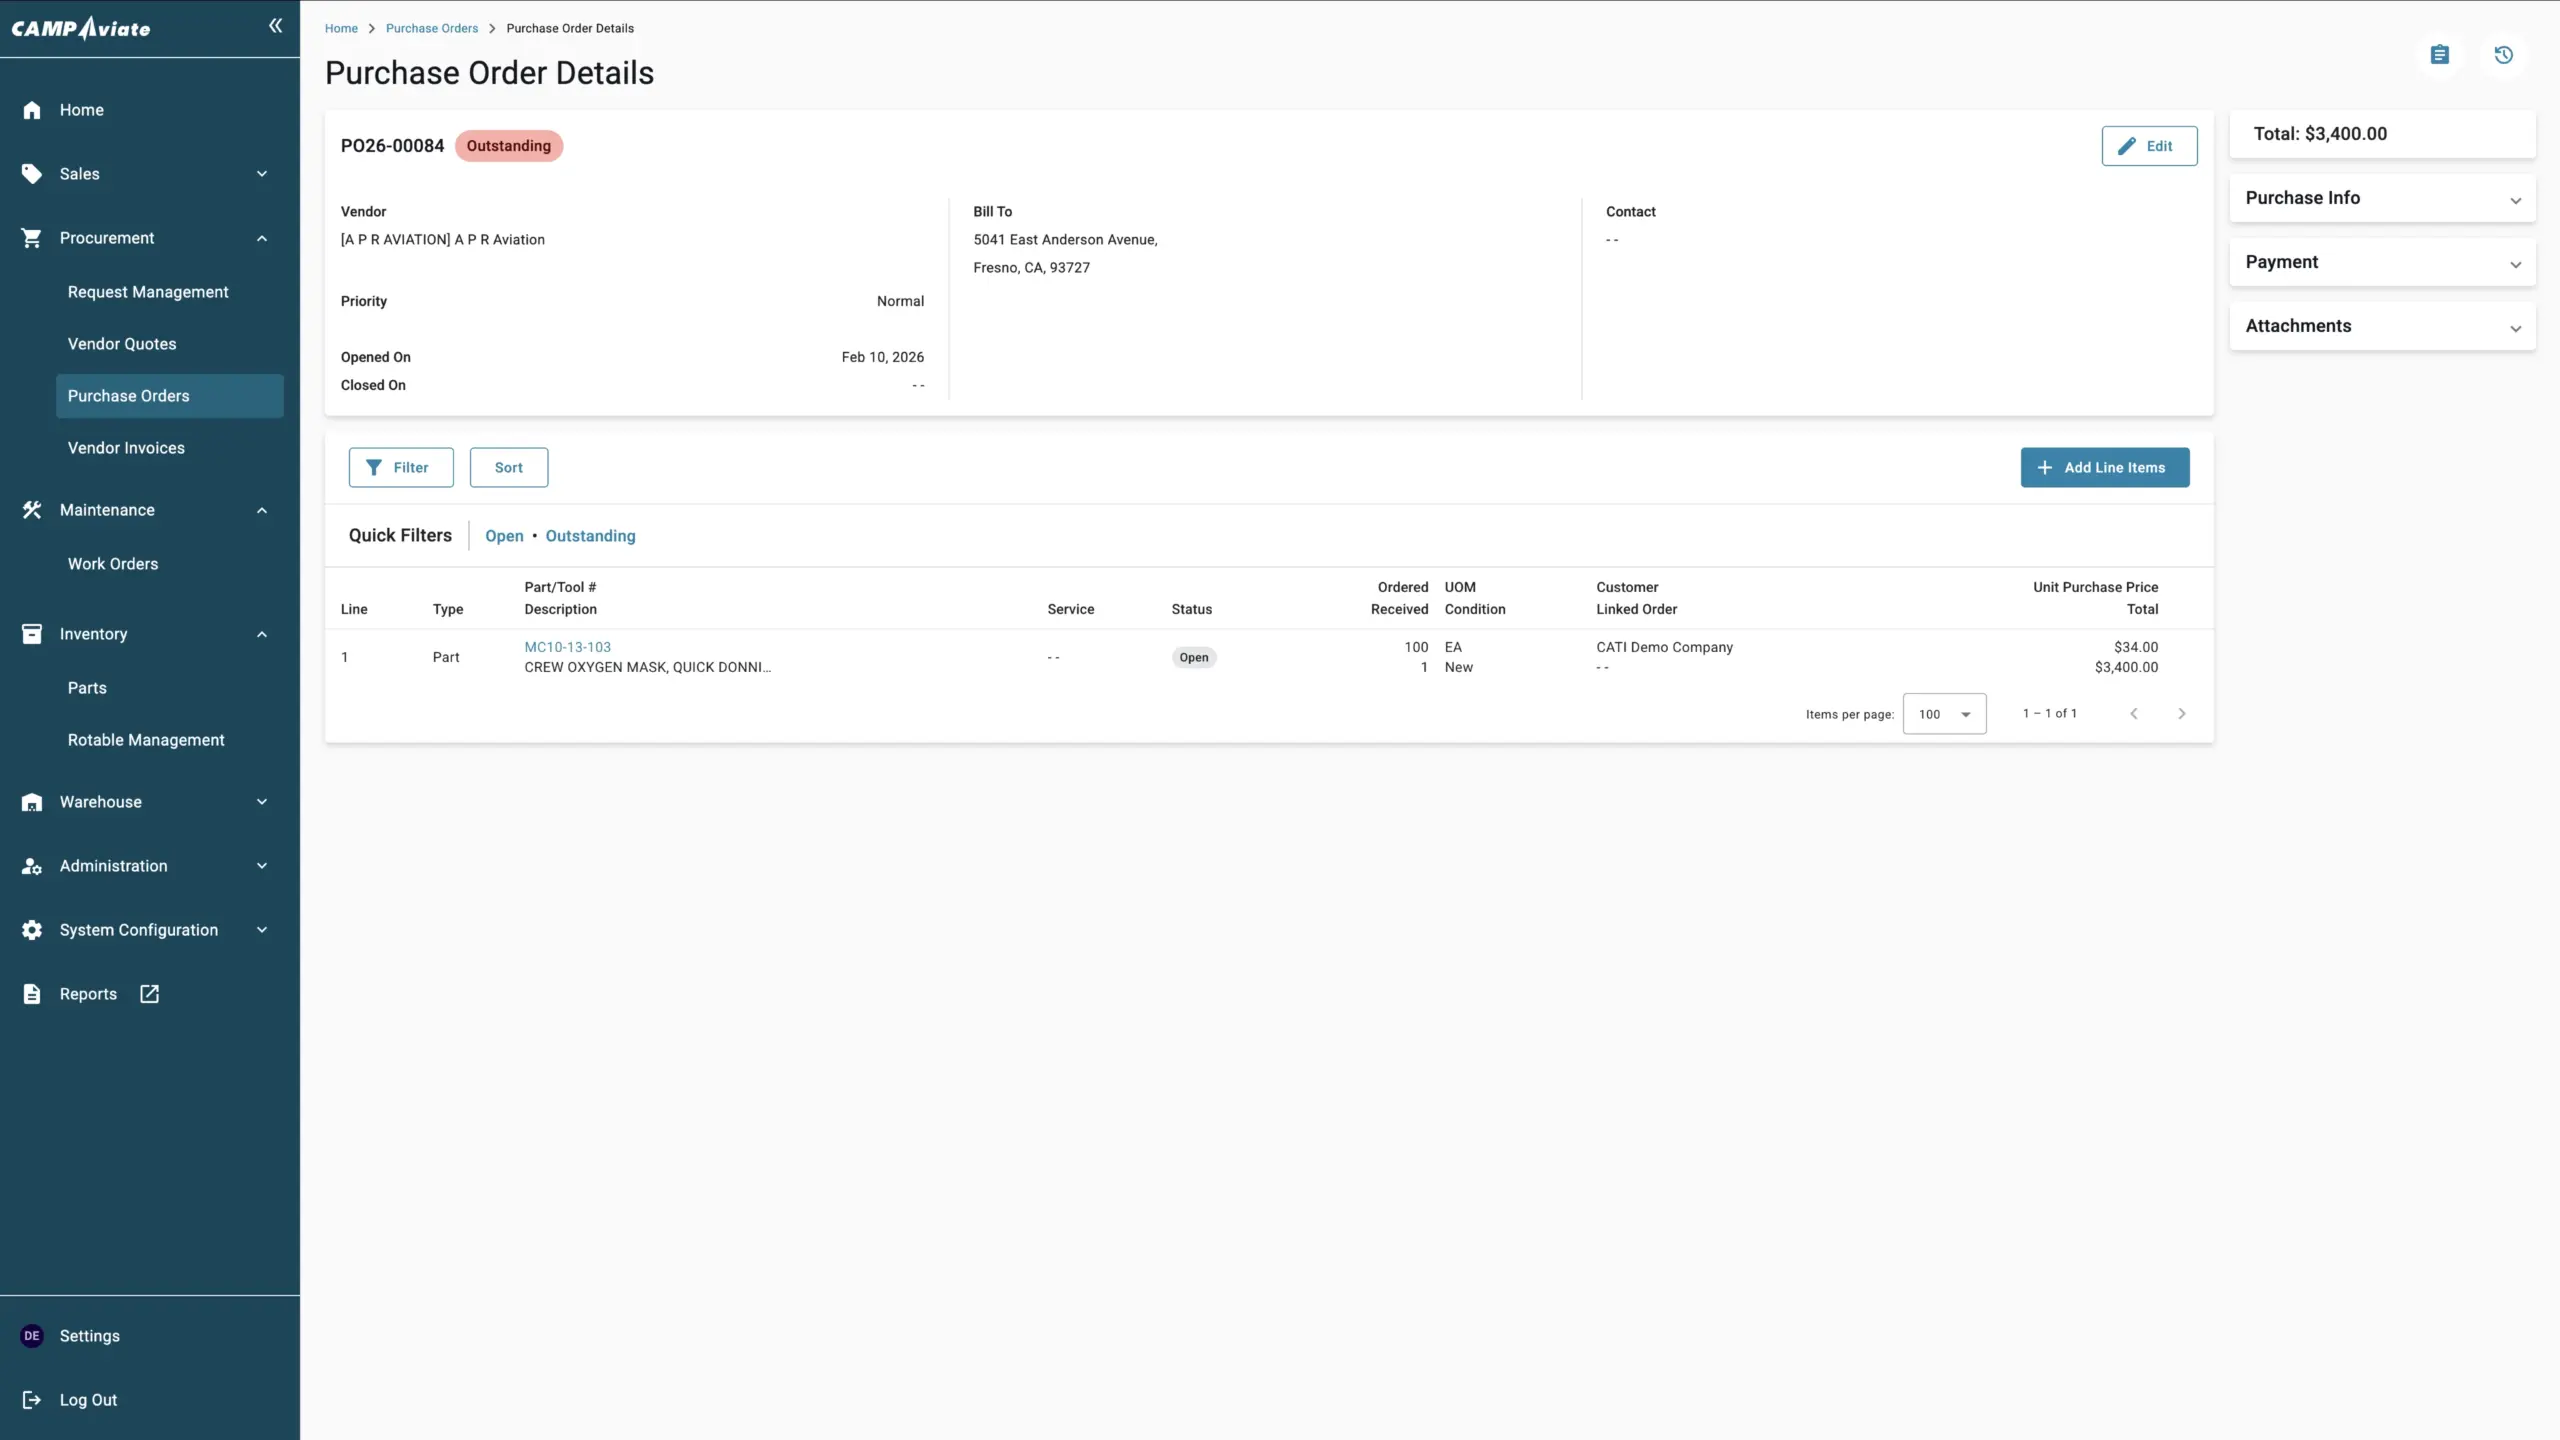Viewport: 2560px width, 1440px height.
Task: Click the CAMP Aviate logo
Action: (81, 28)
